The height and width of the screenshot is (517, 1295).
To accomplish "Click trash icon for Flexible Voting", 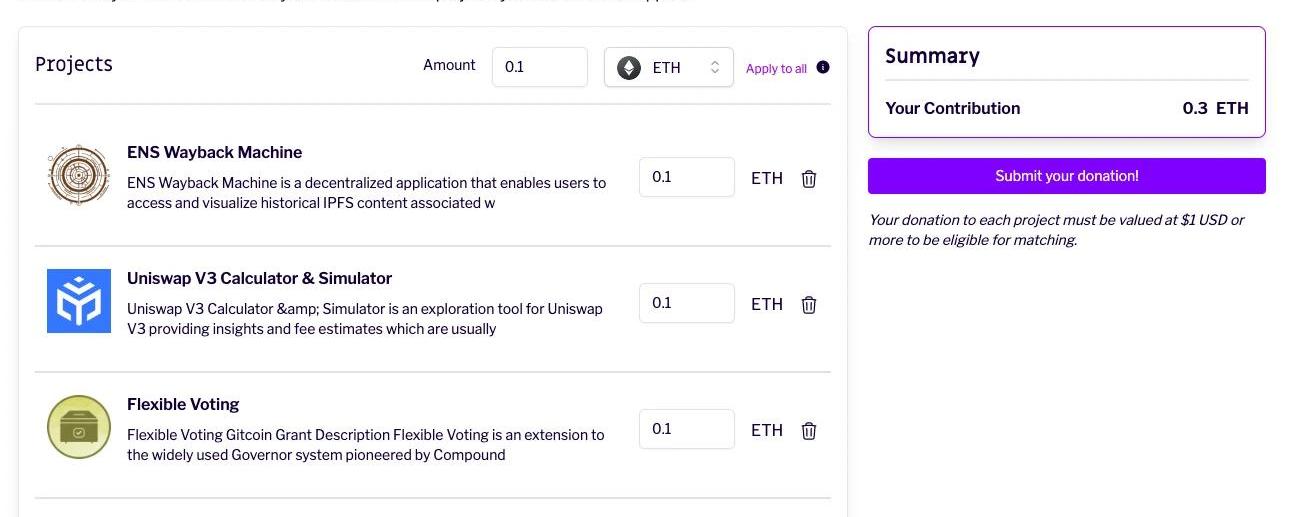I will [809, 430].
